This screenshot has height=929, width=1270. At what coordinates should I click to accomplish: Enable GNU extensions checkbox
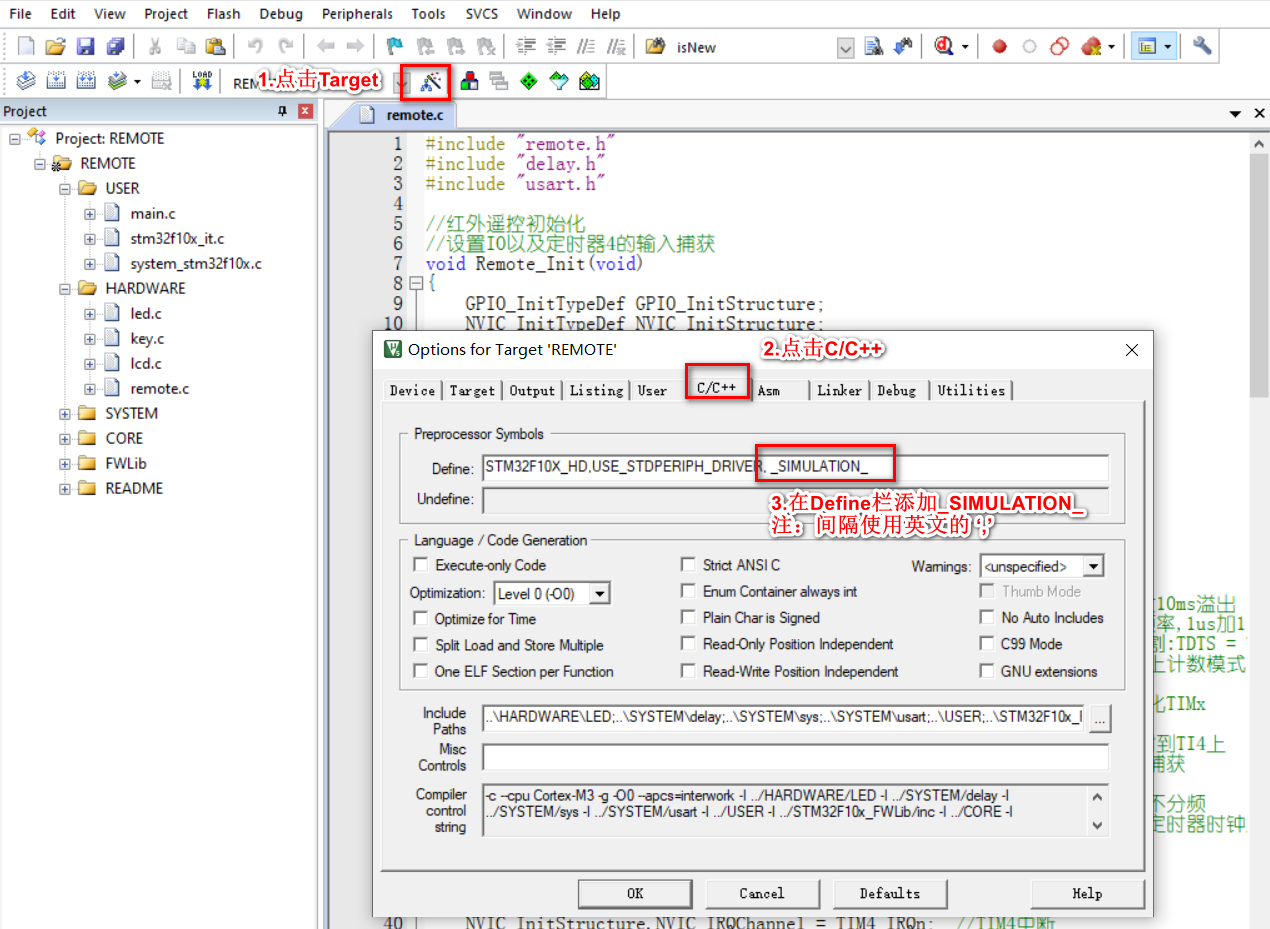click(x=987, y=671)
